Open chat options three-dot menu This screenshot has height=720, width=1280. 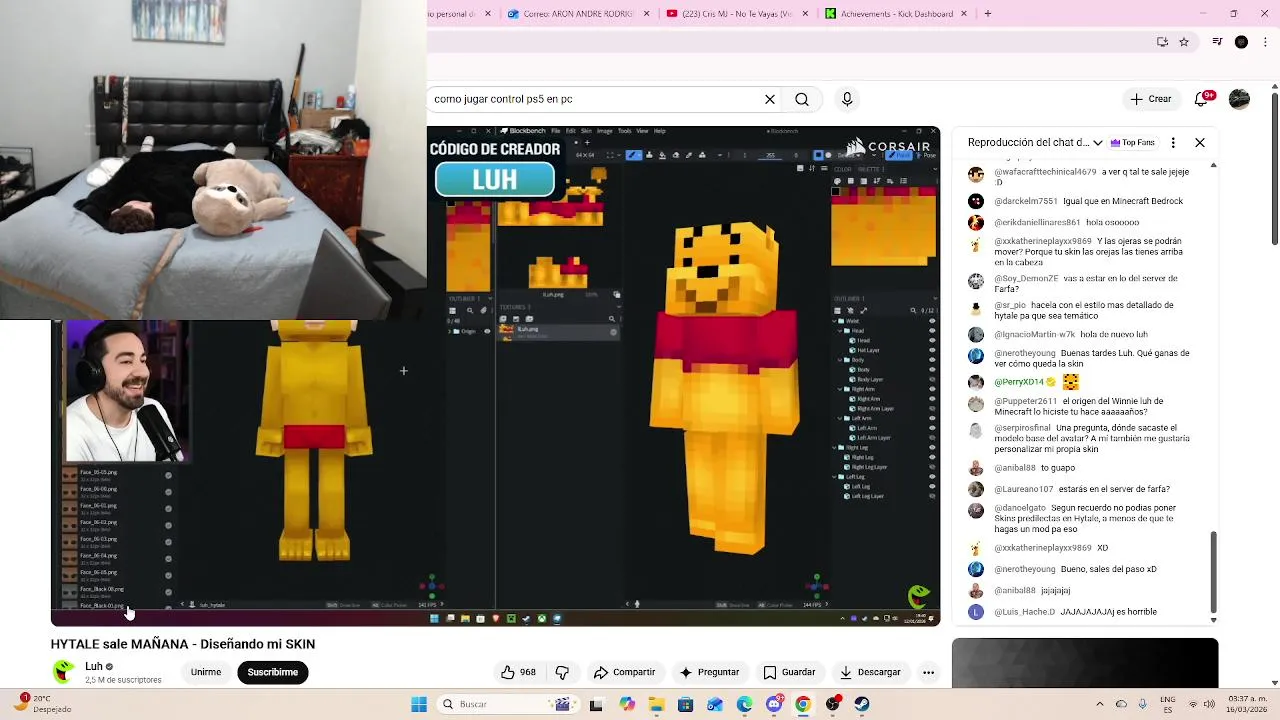[1173, 143]
